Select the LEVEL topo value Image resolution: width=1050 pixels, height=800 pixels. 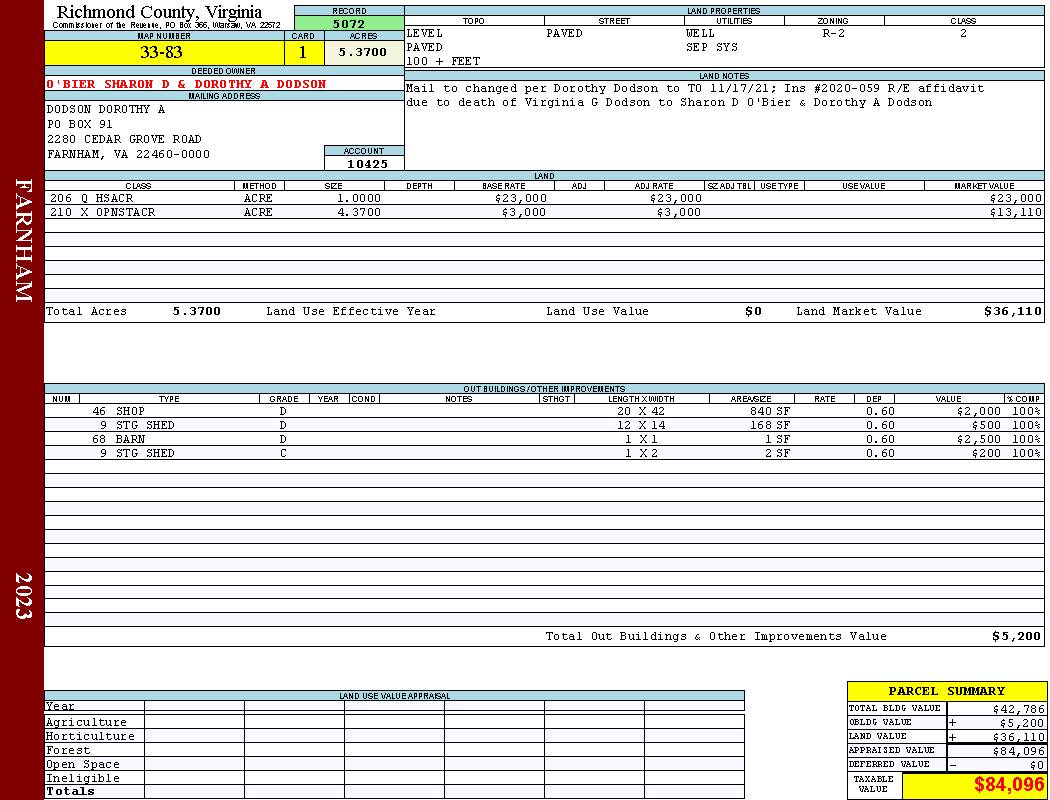(x=424, y=33)
